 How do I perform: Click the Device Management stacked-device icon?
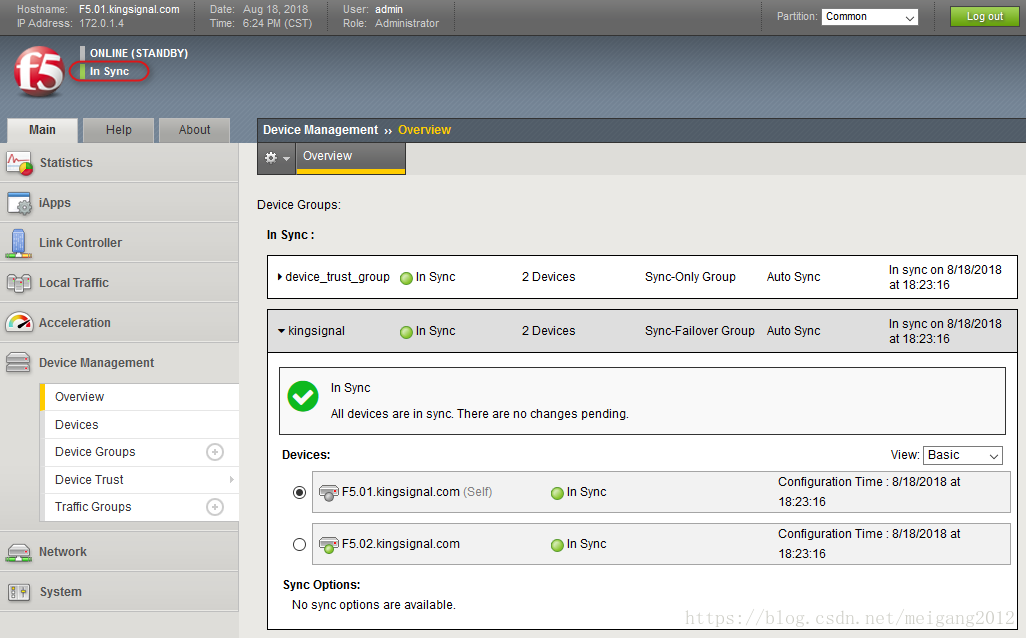18,363
